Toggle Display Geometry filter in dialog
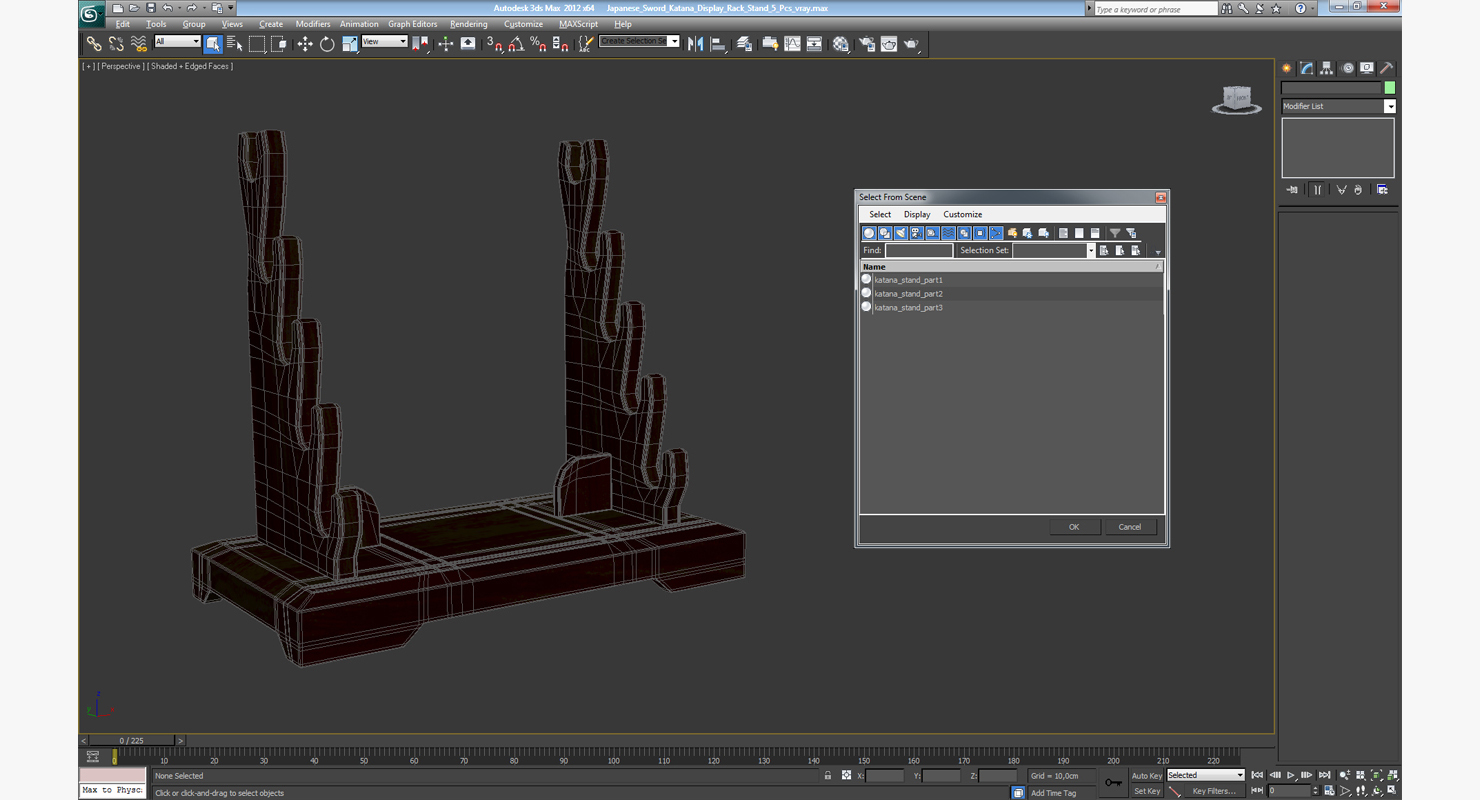Image resolution: width=1480 pixels, height=800 pixels. pyautogui.click(x=869, y=233)
